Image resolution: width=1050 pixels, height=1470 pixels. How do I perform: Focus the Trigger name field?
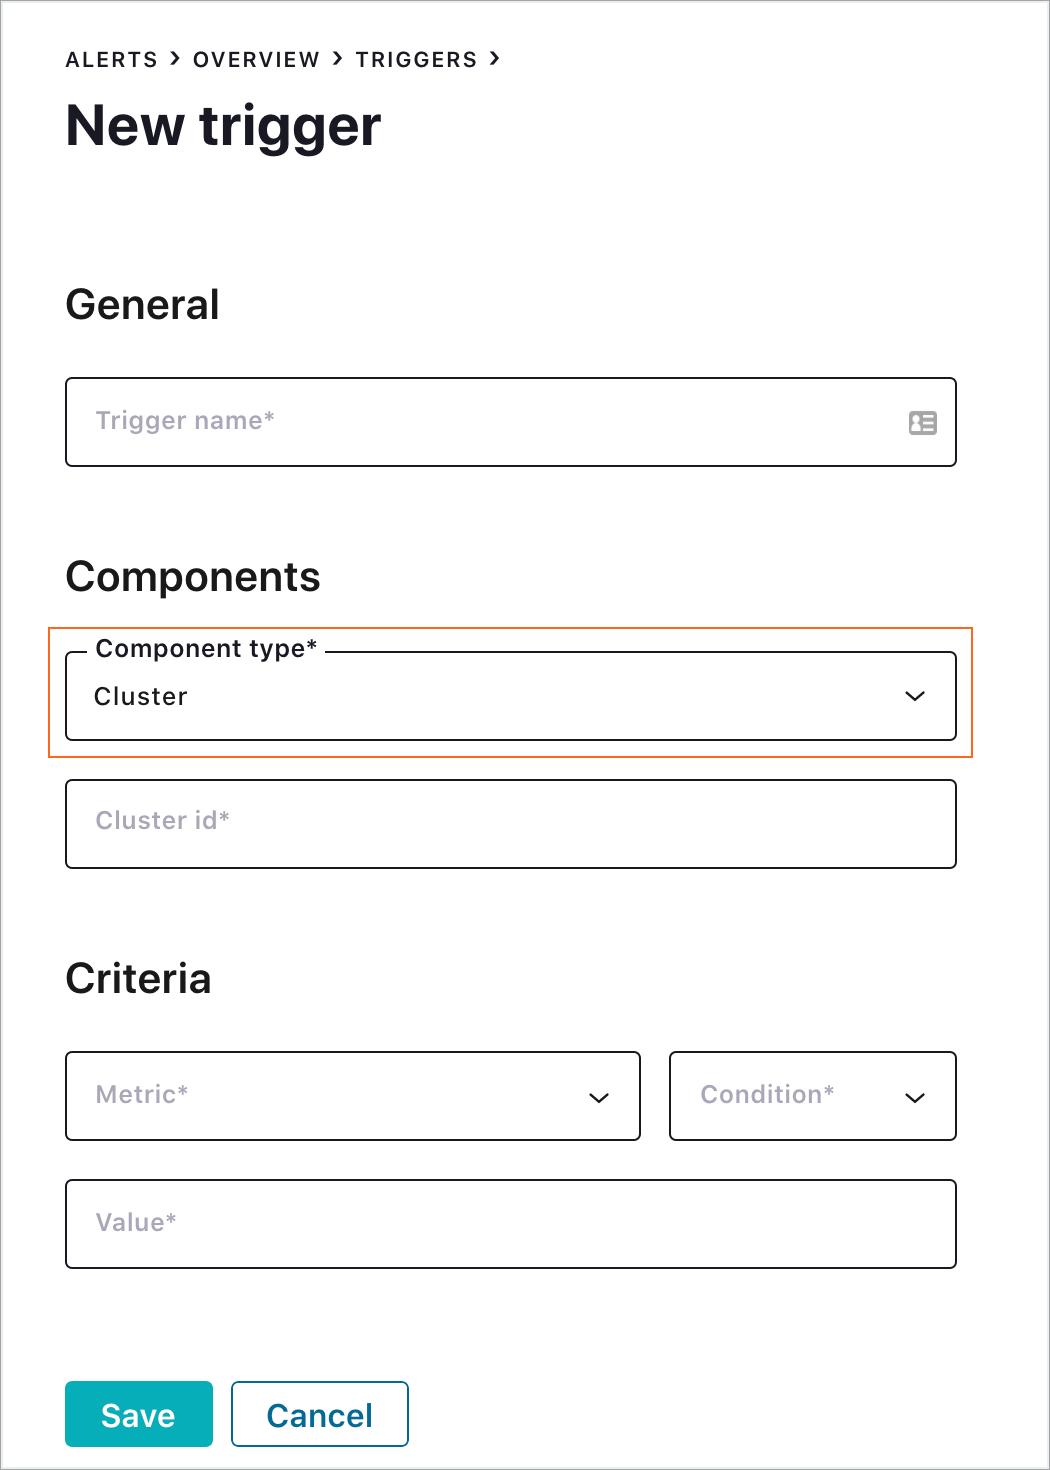coord(480,422)
